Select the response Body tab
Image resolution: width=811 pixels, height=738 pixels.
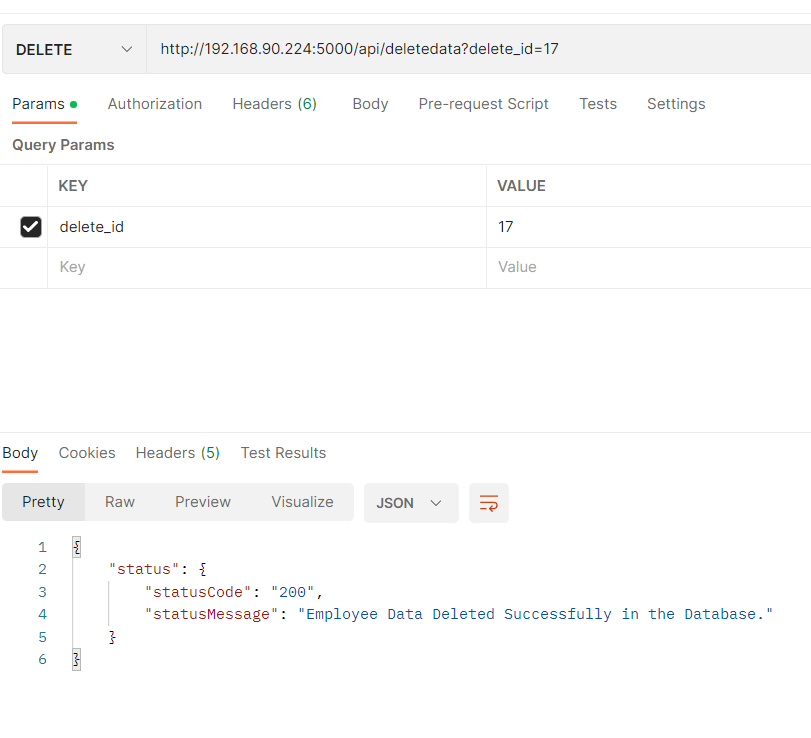coord(20,453)
